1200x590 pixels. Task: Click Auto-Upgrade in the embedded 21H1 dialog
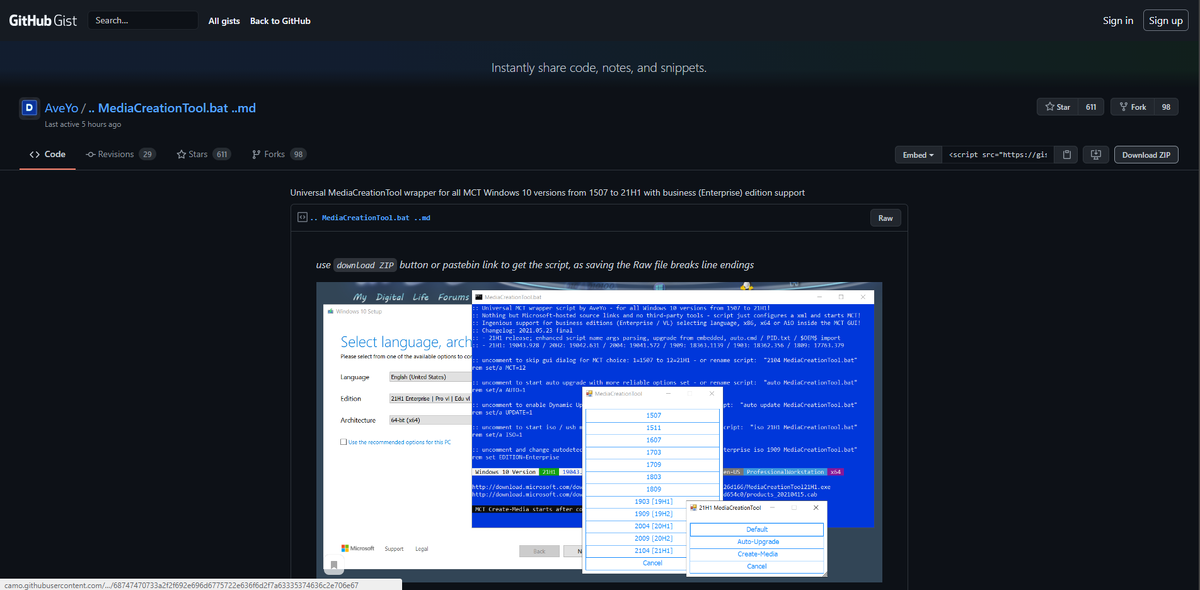click(x=757, y=542)
